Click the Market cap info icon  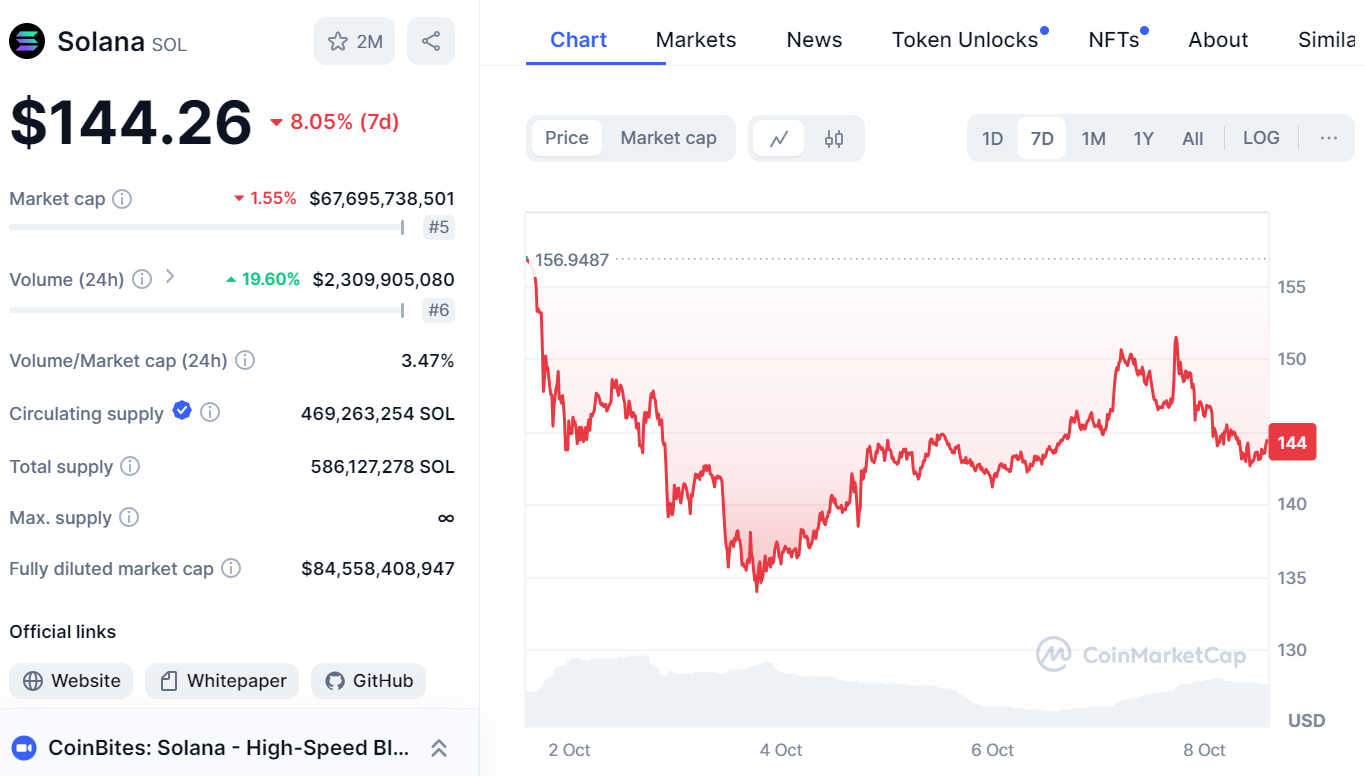click(x=121, y=198)
